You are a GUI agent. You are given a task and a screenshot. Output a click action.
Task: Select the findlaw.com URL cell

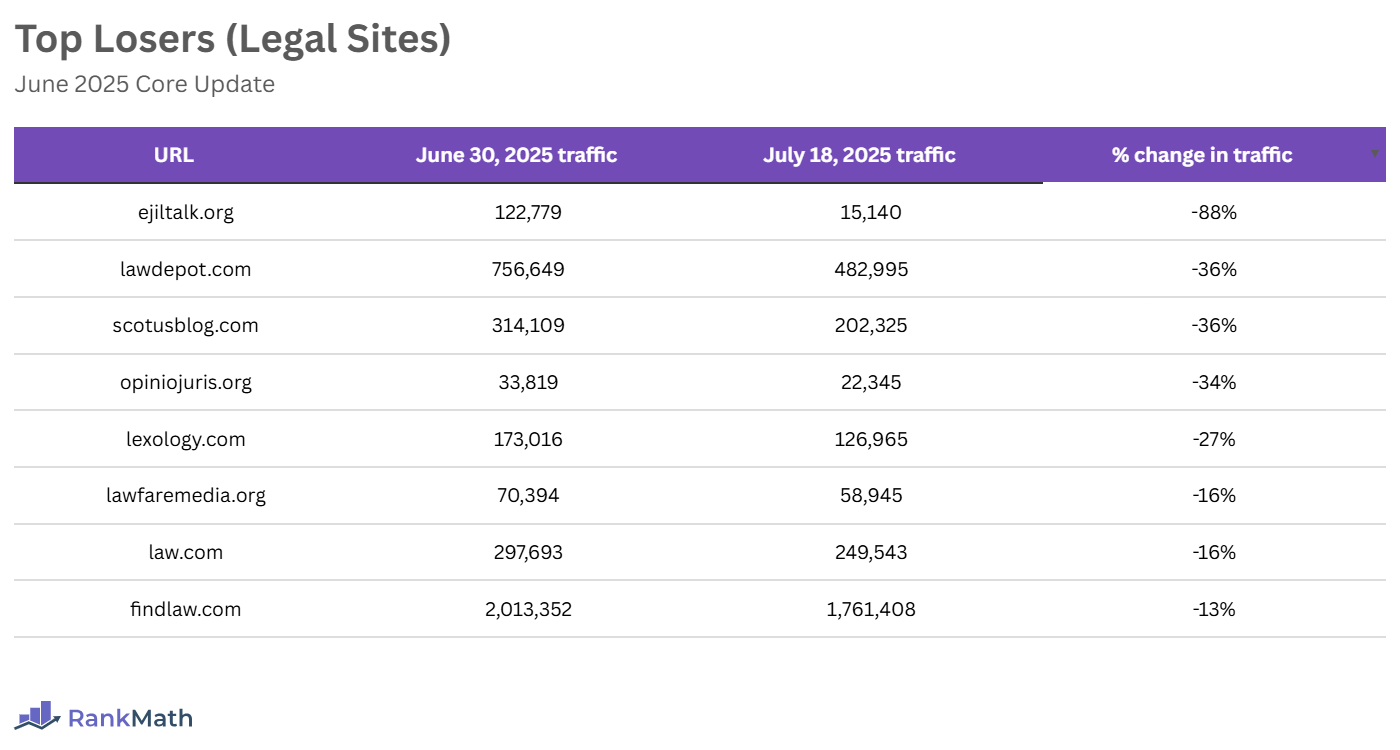click(186, 608)
